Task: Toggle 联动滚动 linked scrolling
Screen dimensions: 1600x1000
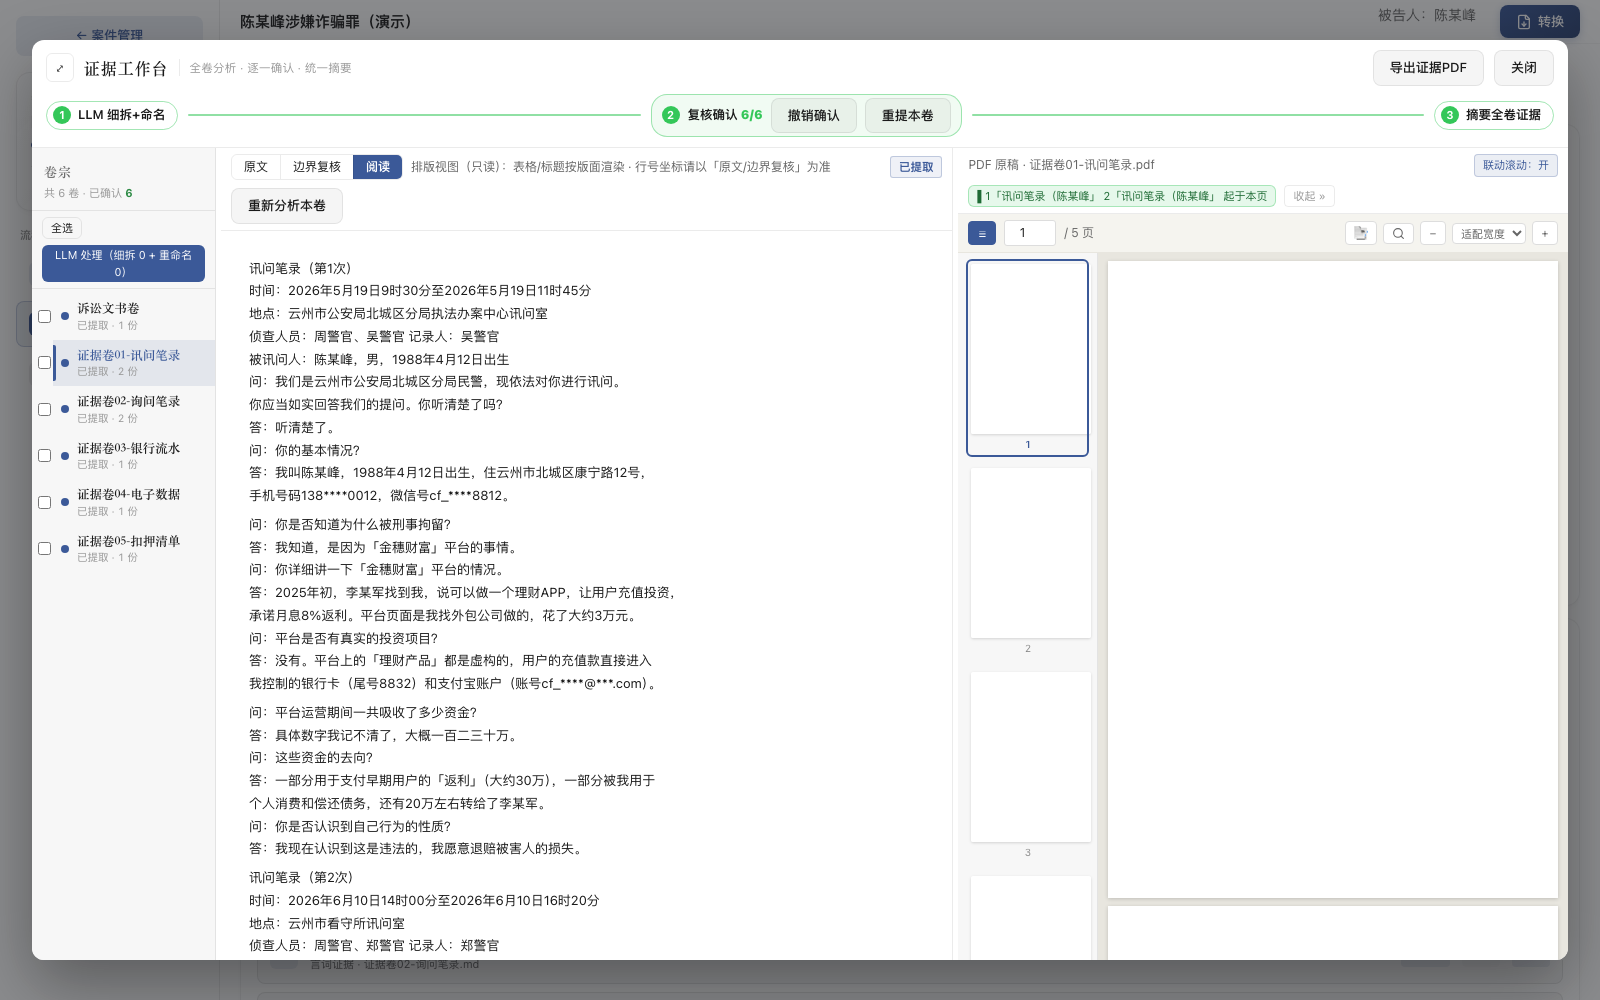Action: coord(1515,165)
